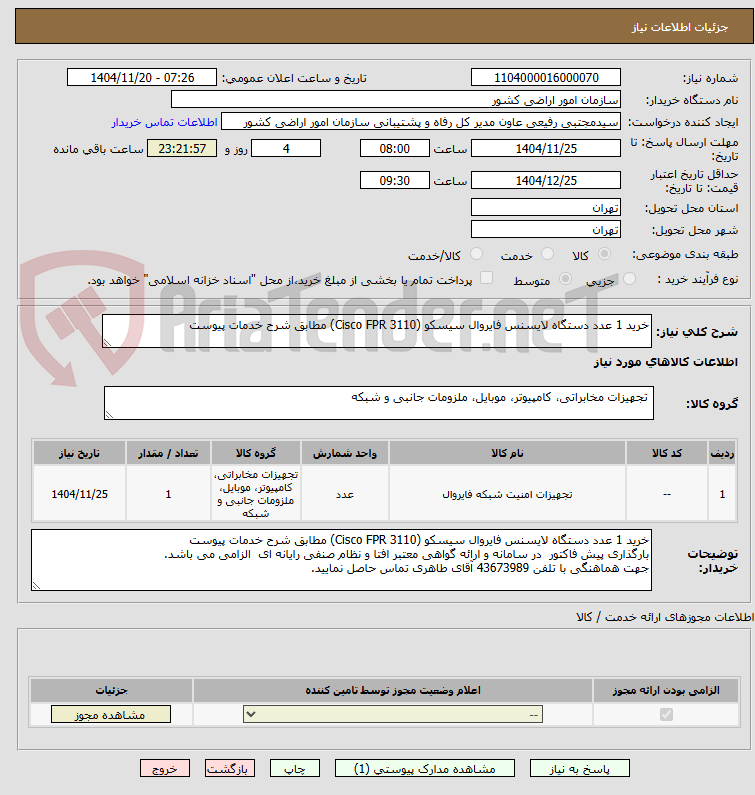
Task: Click the public announcement date field
Action: click(x=142, y=78)
